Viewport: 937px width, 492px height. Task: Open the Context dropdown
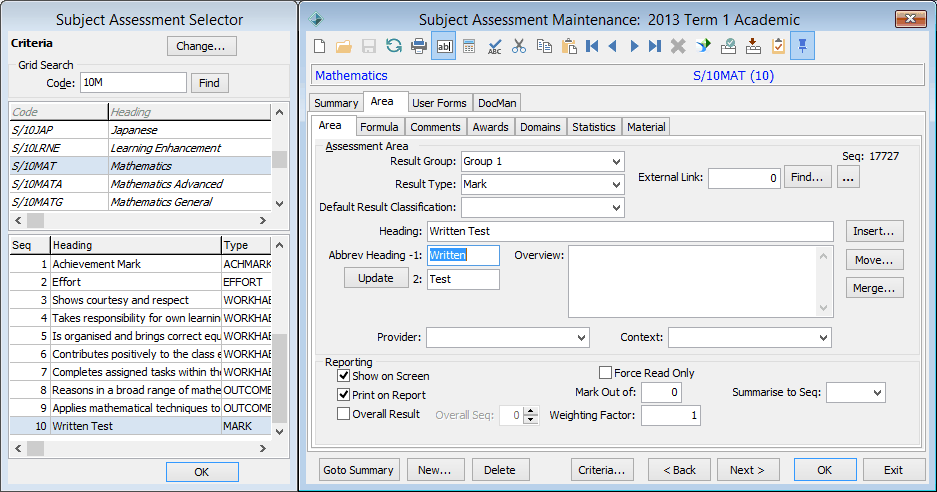[823, 338]
